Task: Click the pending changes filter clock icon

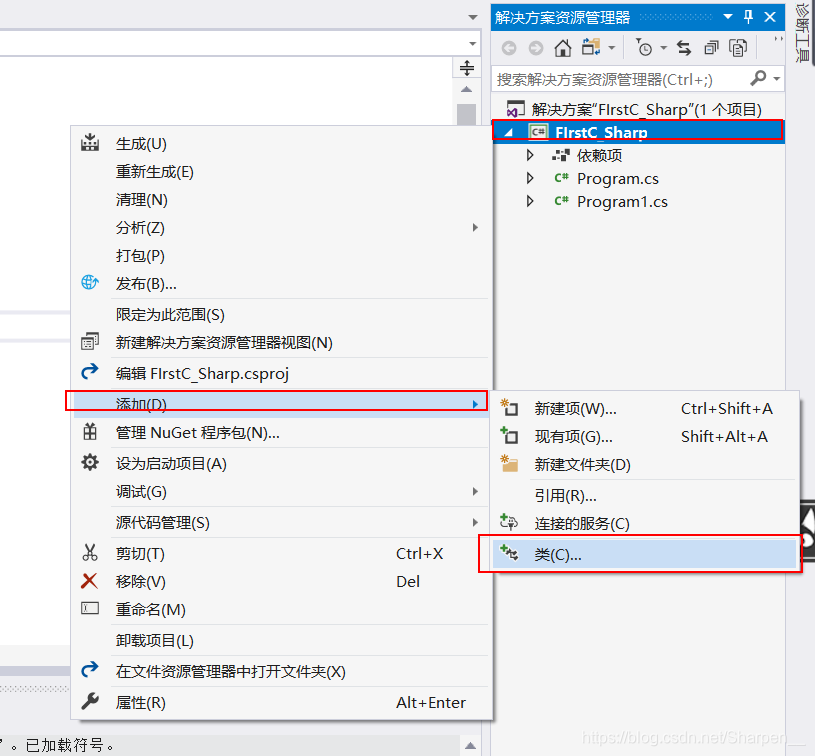Action: pos(644,47)
